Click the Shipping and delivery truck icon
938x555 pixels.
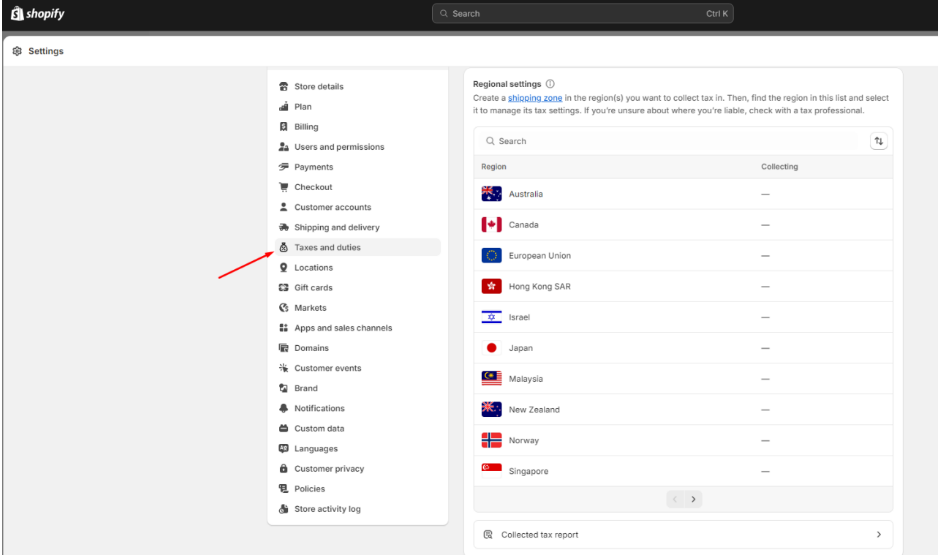coord(284,227)
